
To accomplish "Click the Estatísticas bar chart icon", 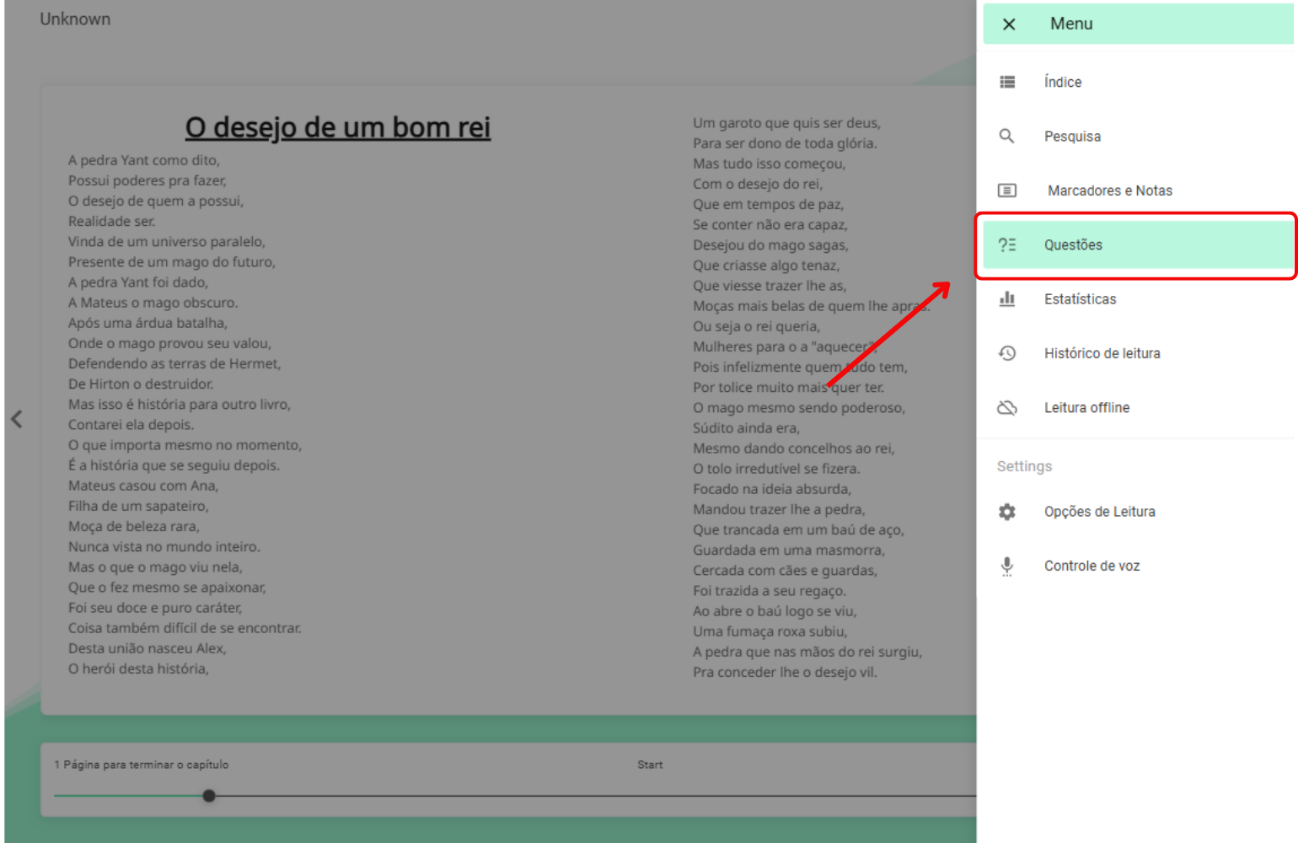I will pyautogui.click(x=1007, y=299).
